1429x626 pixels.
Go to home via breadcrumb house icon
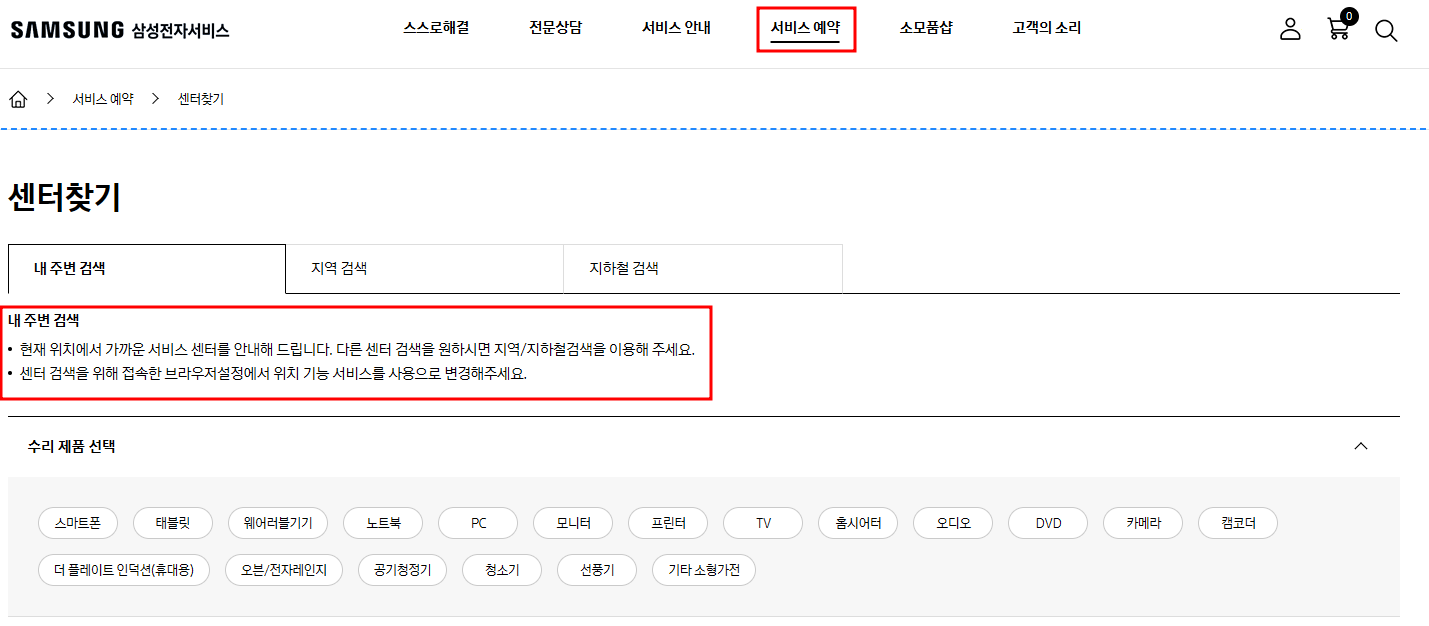(18, 99)
